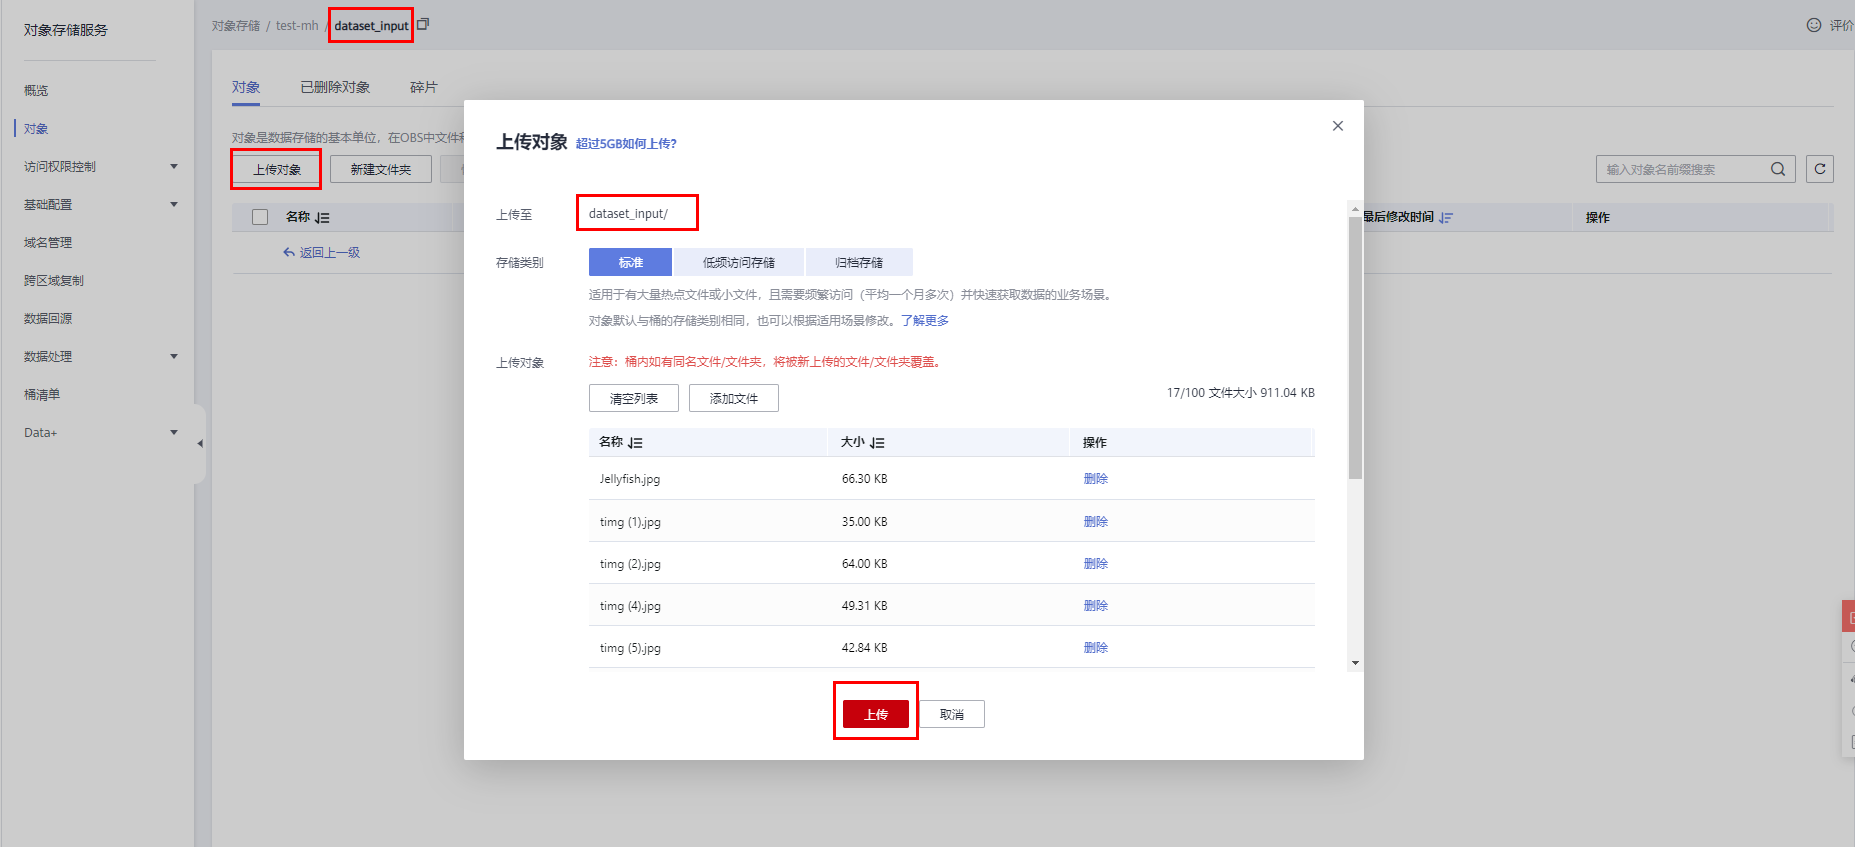Delete timg (1).jpg from the upload list
This screenshot has width=1855, height=847.
pyautogui.click(x=1096, y=522)
